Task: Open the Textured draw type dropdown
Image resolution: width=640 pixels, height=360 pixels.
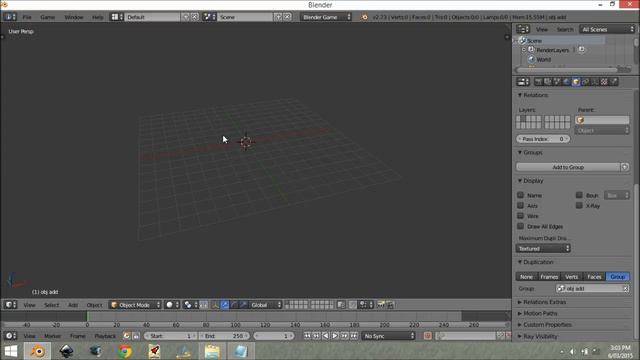Action: 543,249
